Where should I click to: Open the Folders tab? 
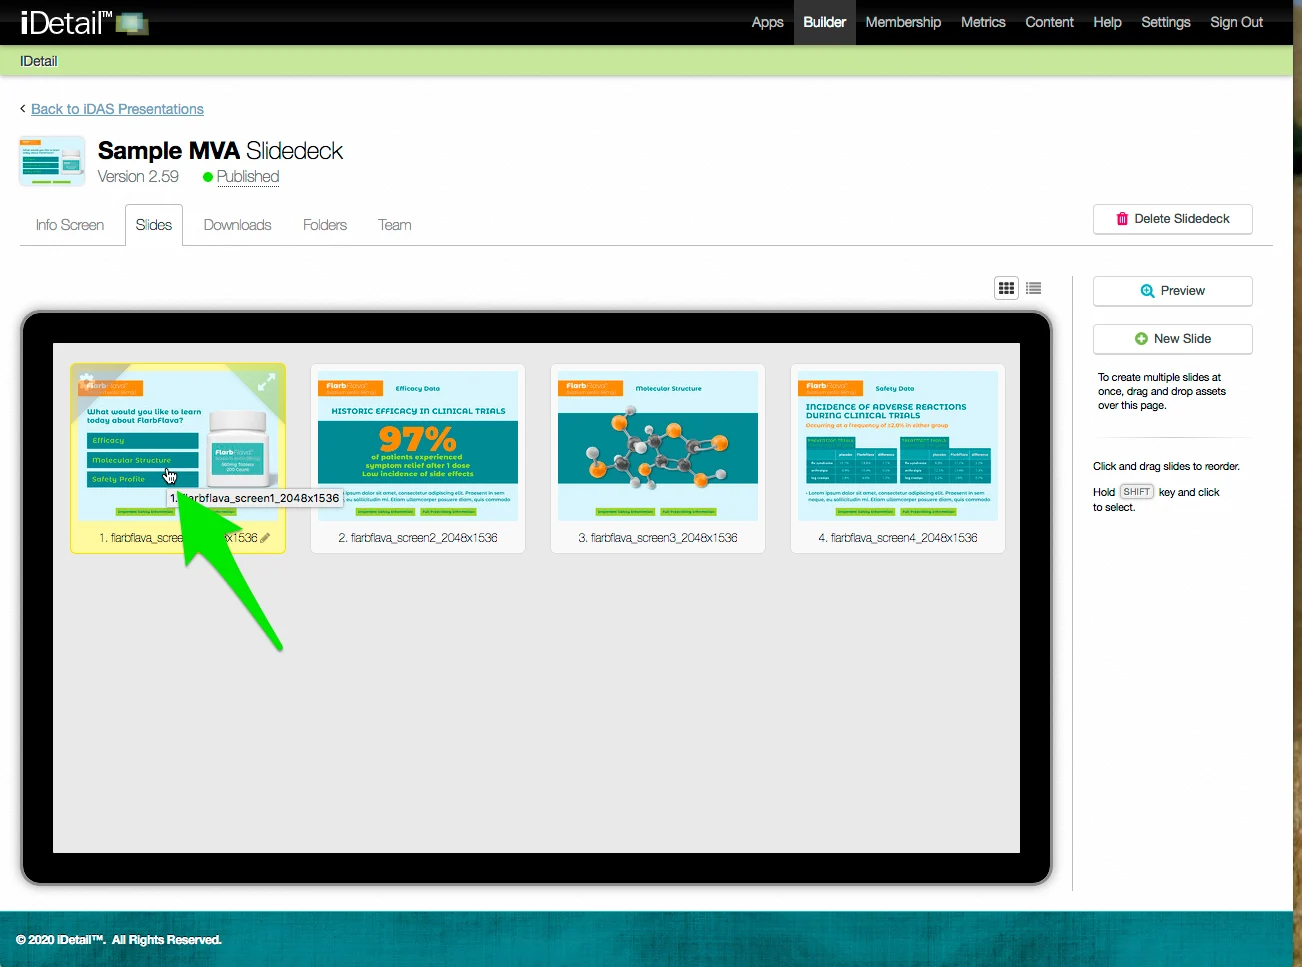tap(325, 225)
